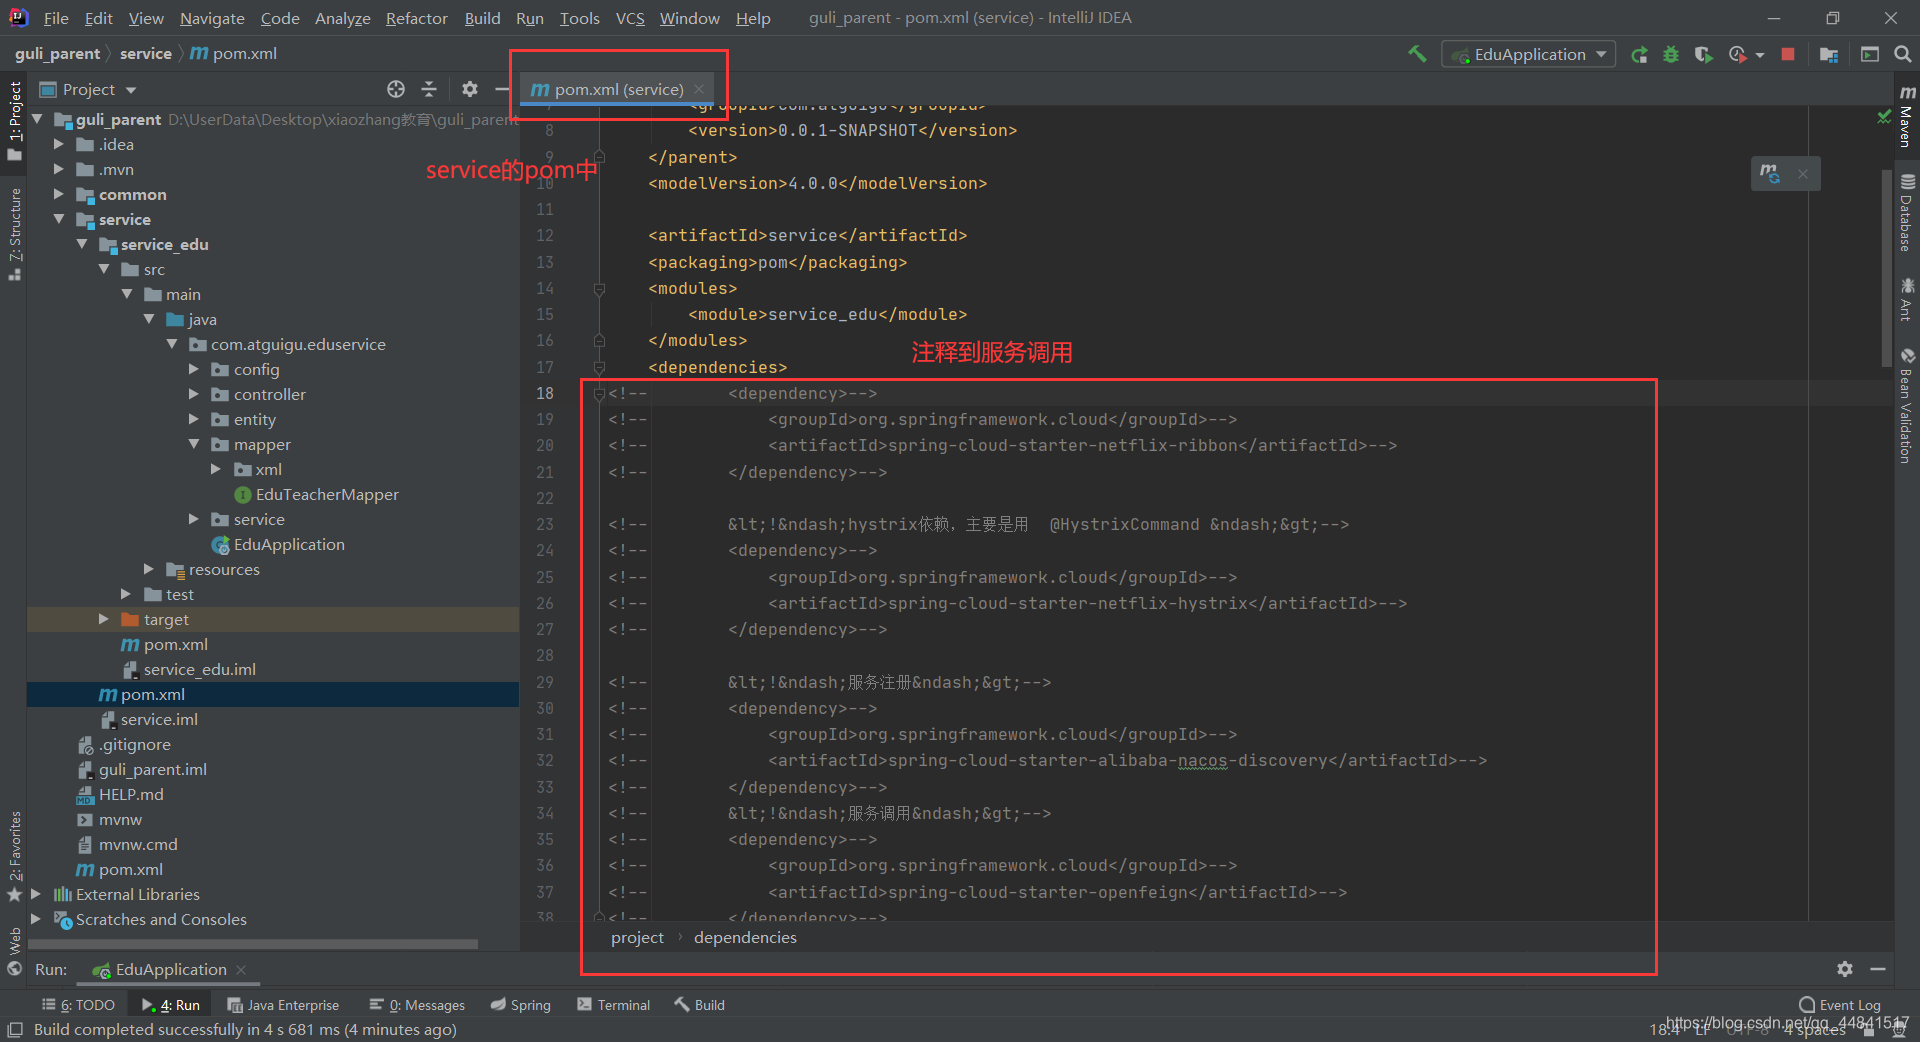
Task: Click the Project panel horizontal scrollbar
Action: click(x=255, y=943)
